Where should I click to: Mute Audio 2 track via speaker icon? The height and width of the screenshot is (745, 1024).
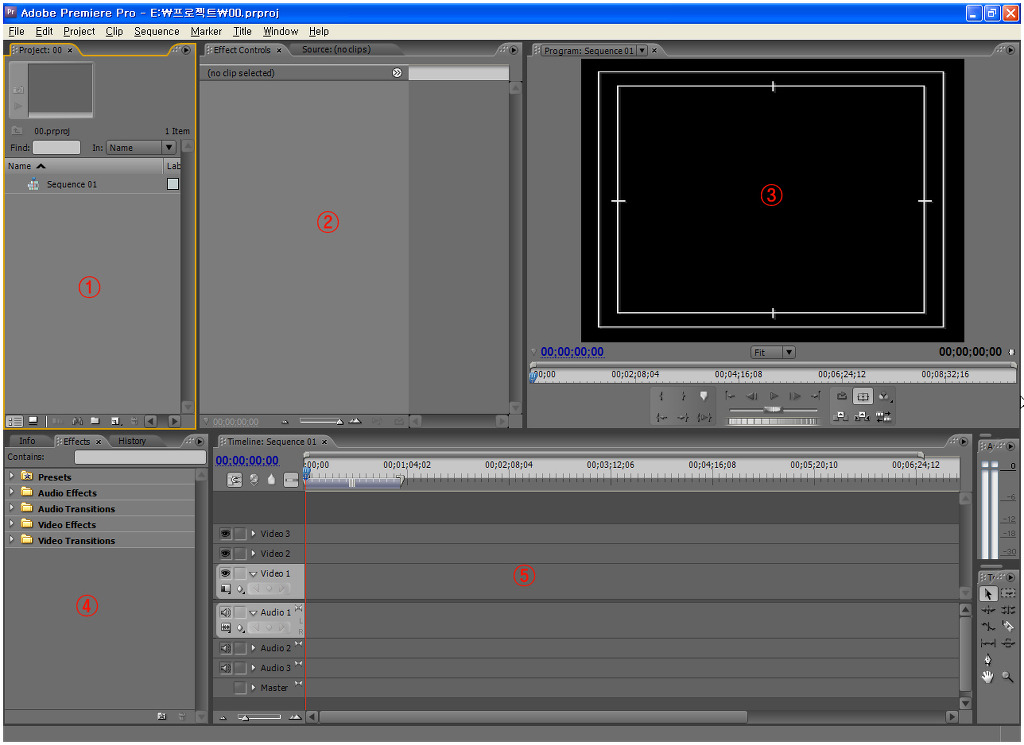tap(225, 648)
